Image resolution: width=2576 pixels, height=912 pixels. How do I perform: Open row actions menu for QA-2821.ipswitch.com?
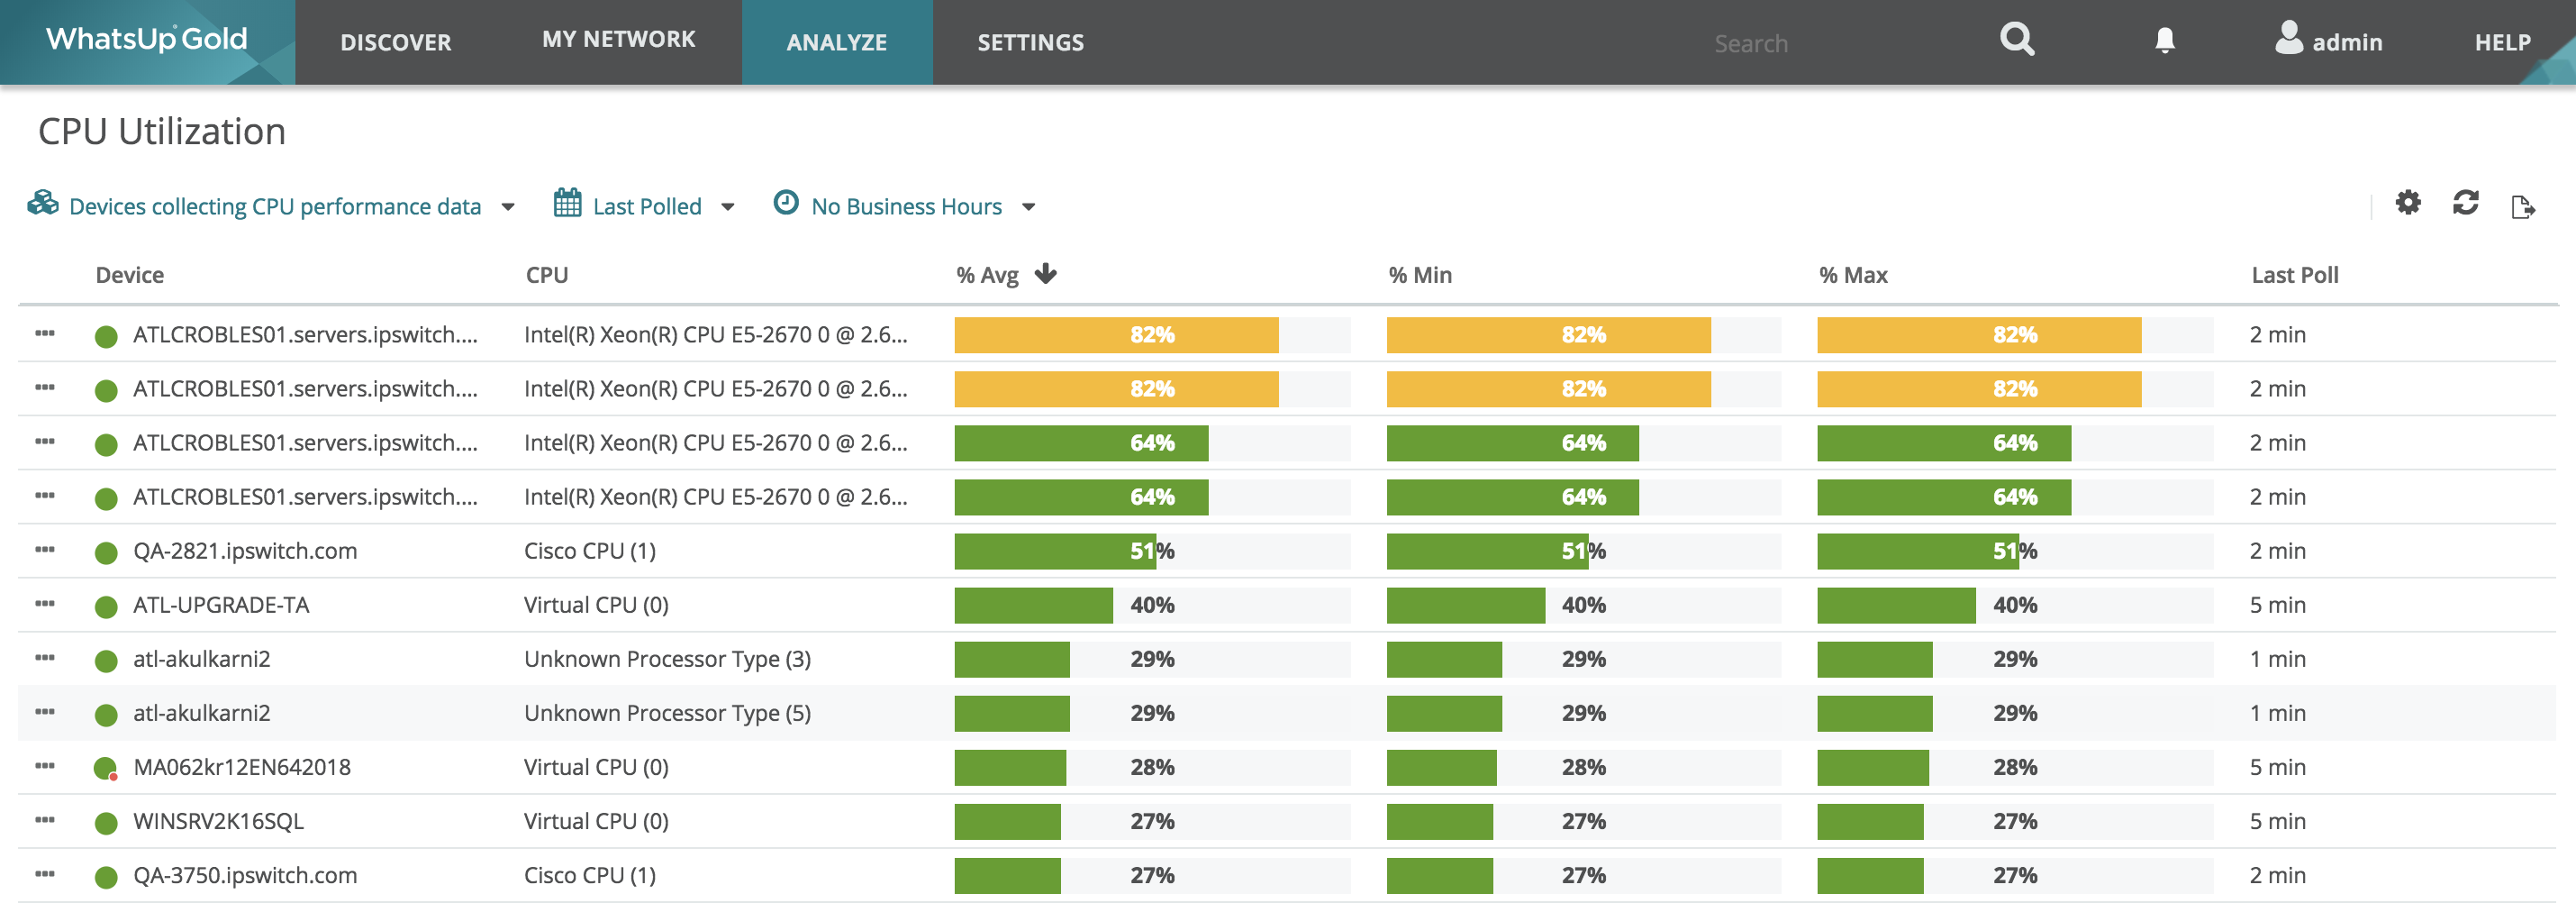click(45, 550)
